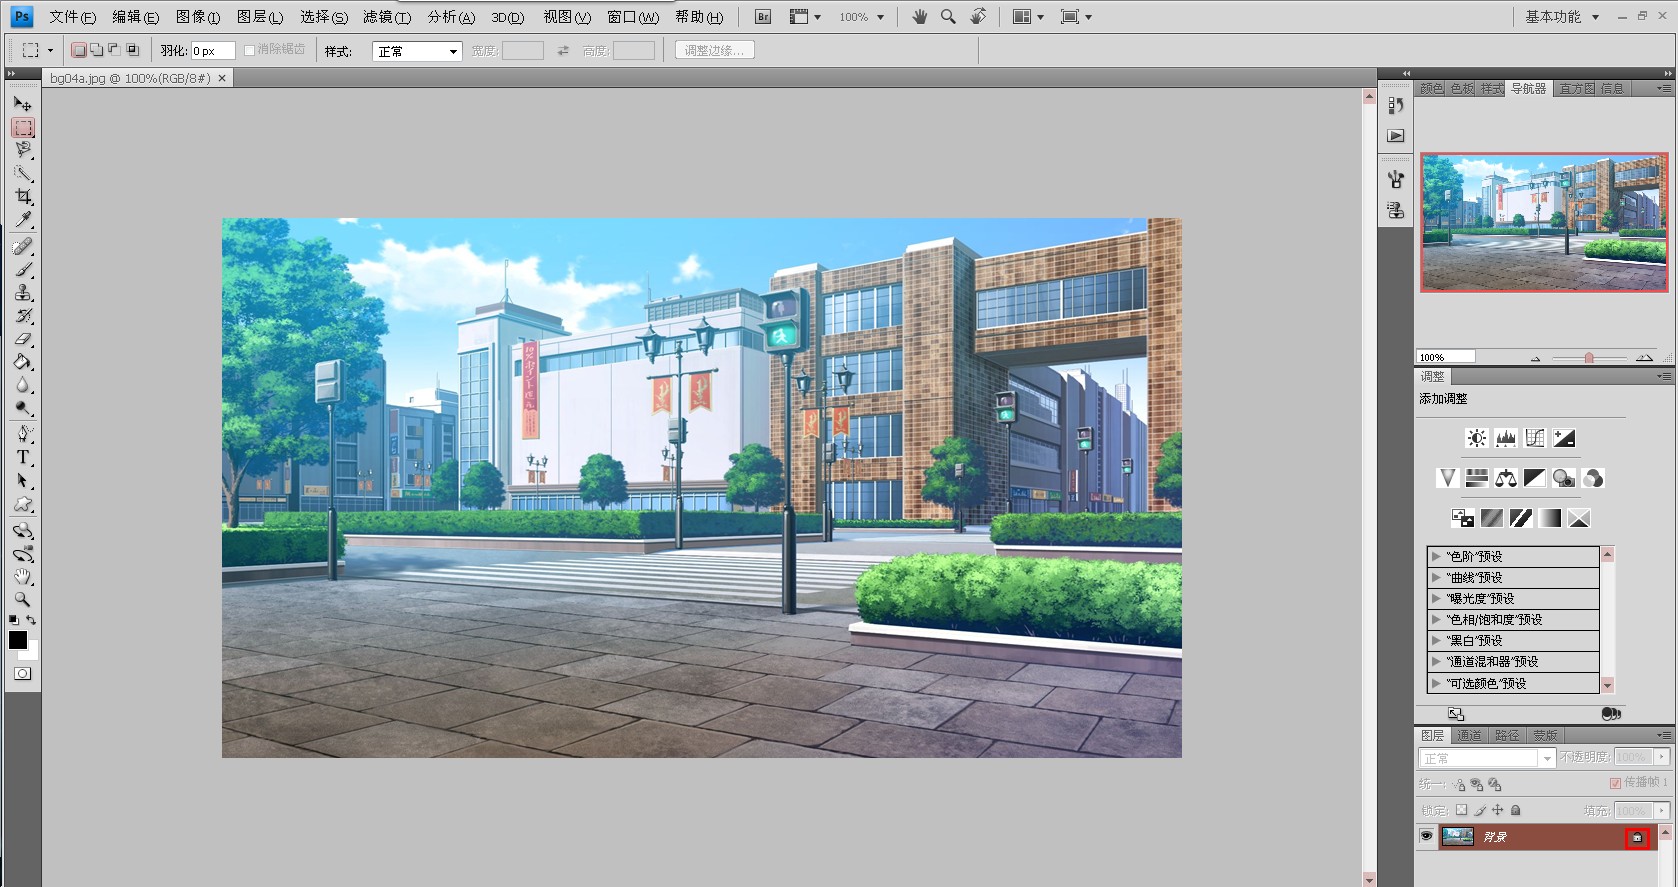Open the 滤镜 menu
This screenshot has width=1678, height=887.
387,17
